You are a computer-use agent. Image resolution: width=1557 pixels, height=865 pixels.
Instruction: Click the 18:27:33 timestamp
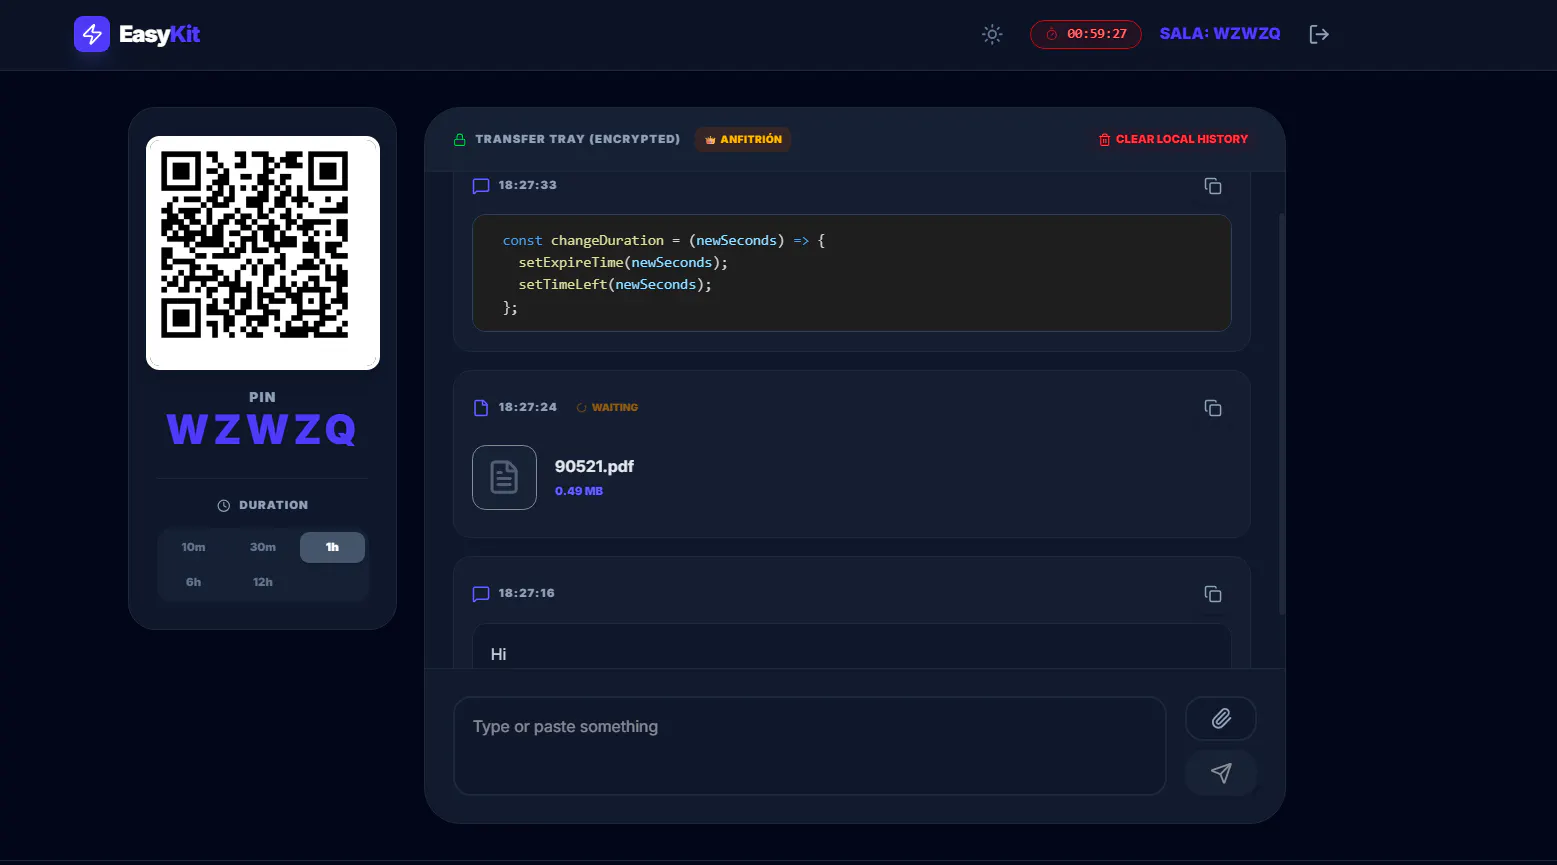click(x=528, y=185)
